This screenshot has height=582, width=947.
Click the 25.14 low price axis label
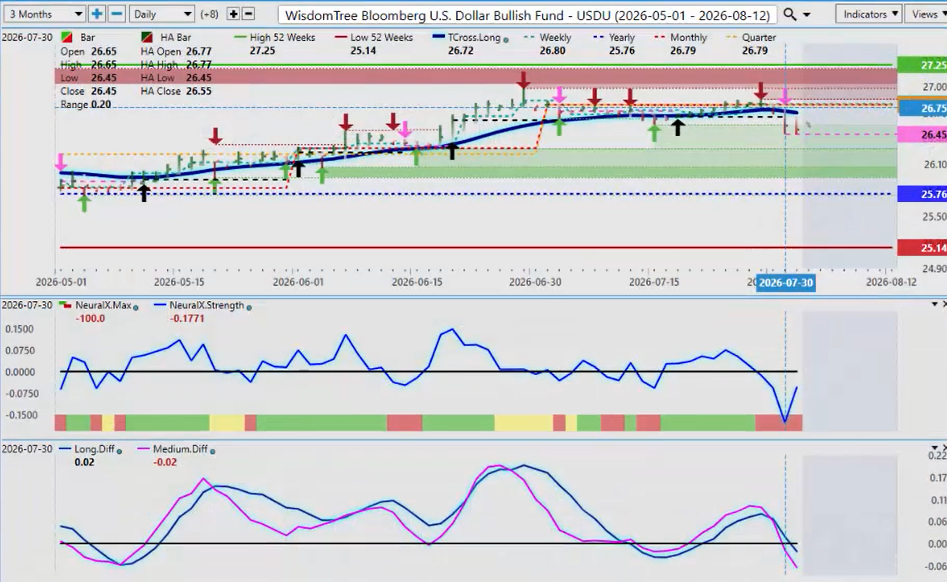point(922,248)
